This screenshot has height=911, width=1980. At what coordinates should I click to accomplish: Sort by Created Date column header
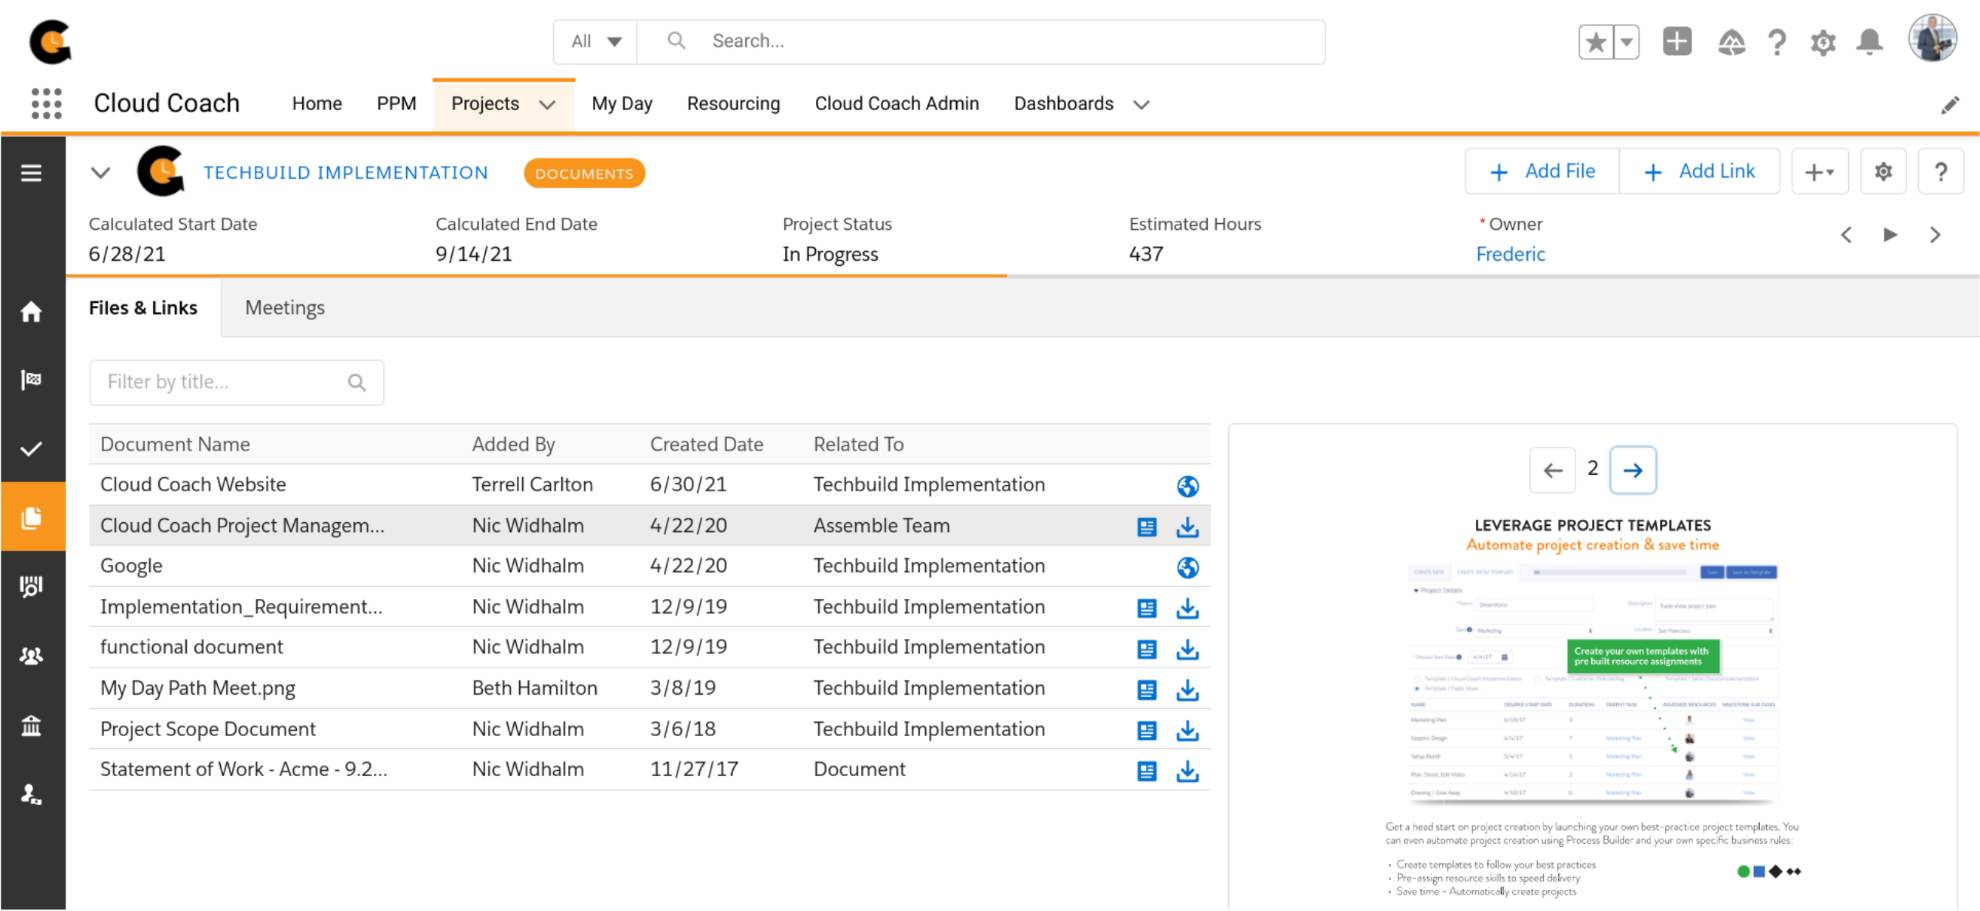pos(706,444)
